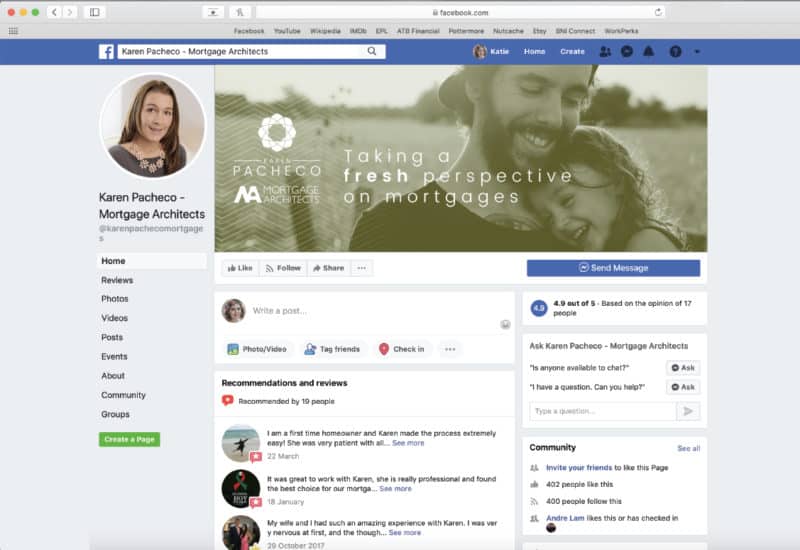
Task: Click the green Create a Page button
Action: (x=129, y=439)
